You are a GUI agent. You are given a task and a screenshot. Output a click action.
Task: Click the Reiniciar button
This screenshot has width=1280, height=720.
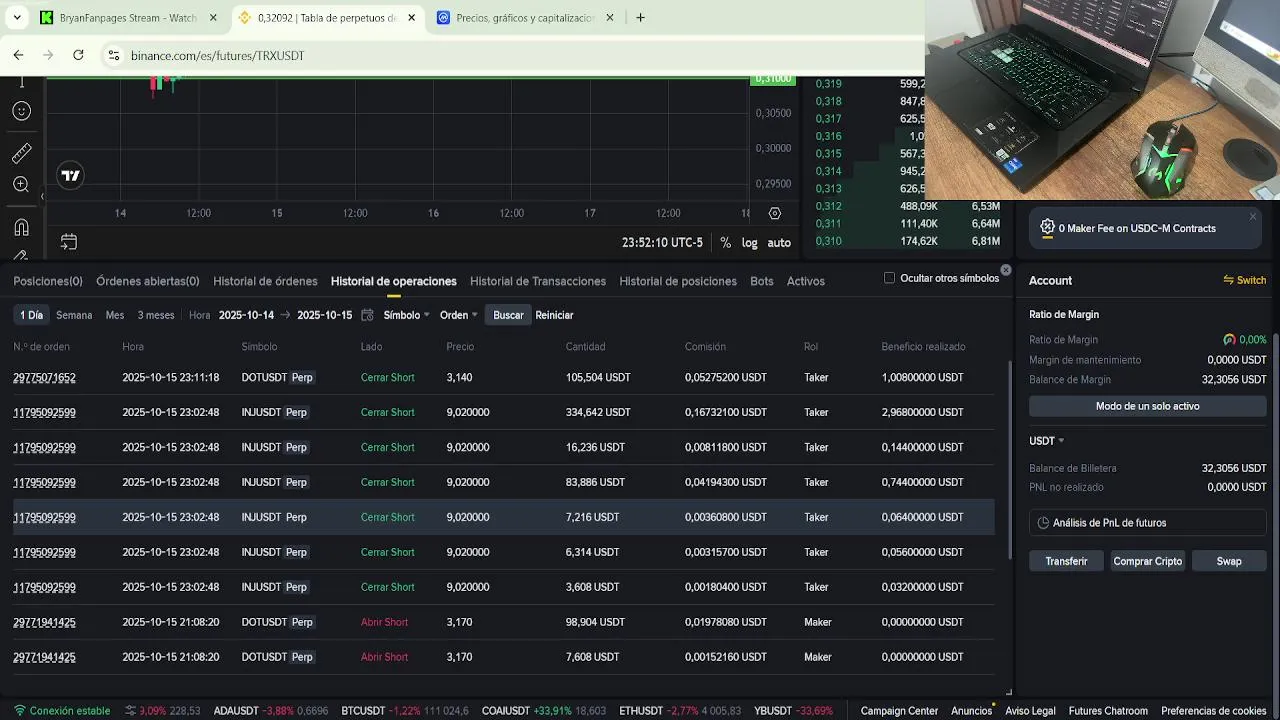coord(554,315)
